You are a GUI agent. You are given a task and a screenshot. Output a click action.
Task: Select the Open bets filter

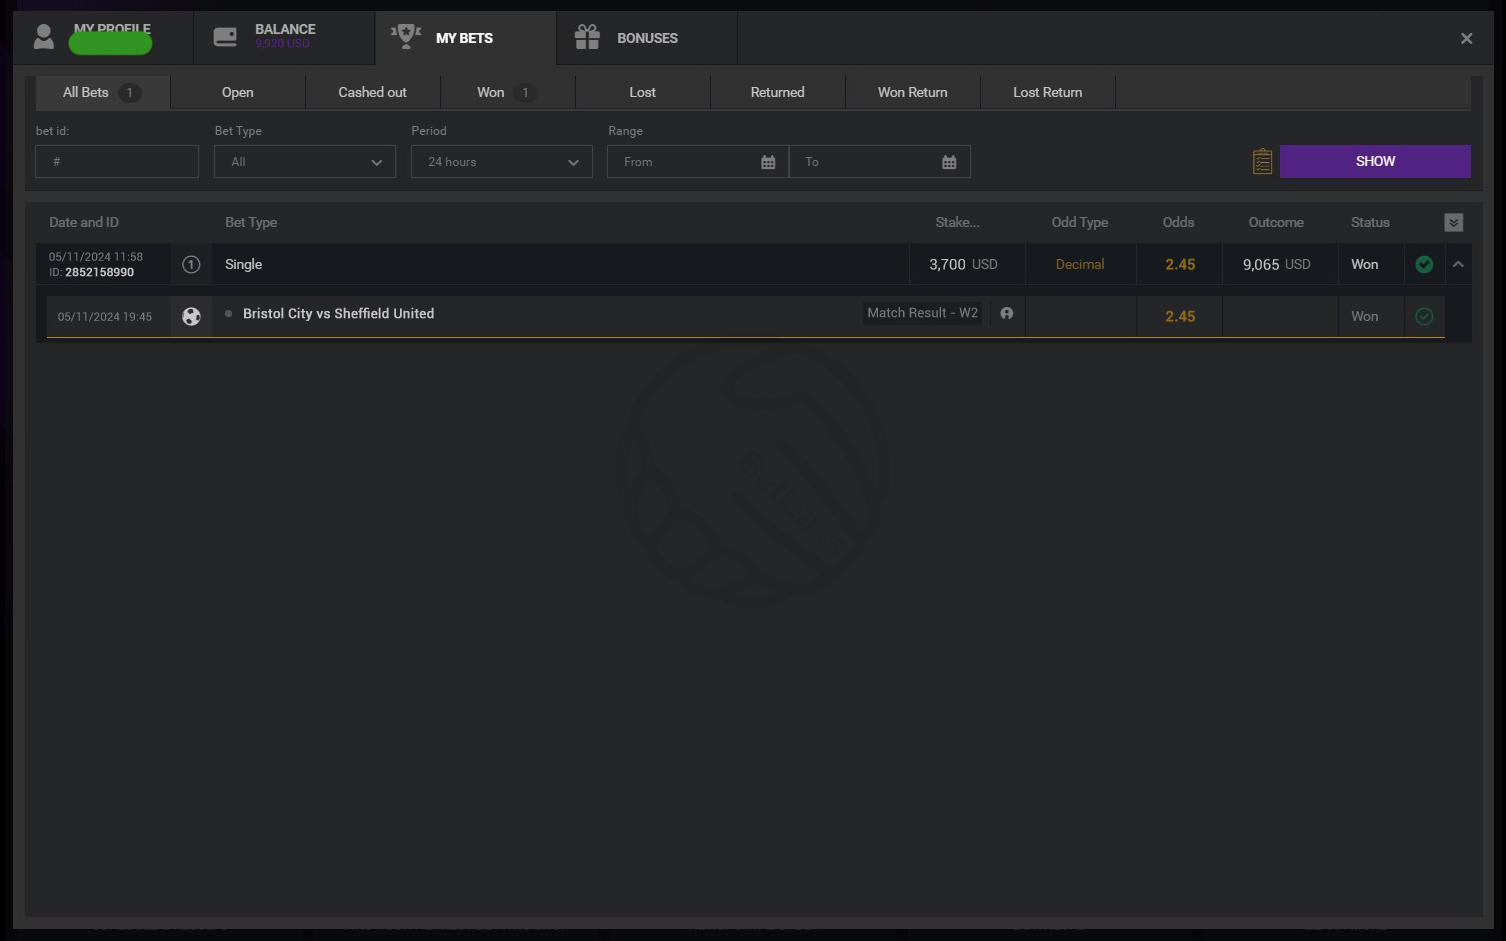point(238,92)
